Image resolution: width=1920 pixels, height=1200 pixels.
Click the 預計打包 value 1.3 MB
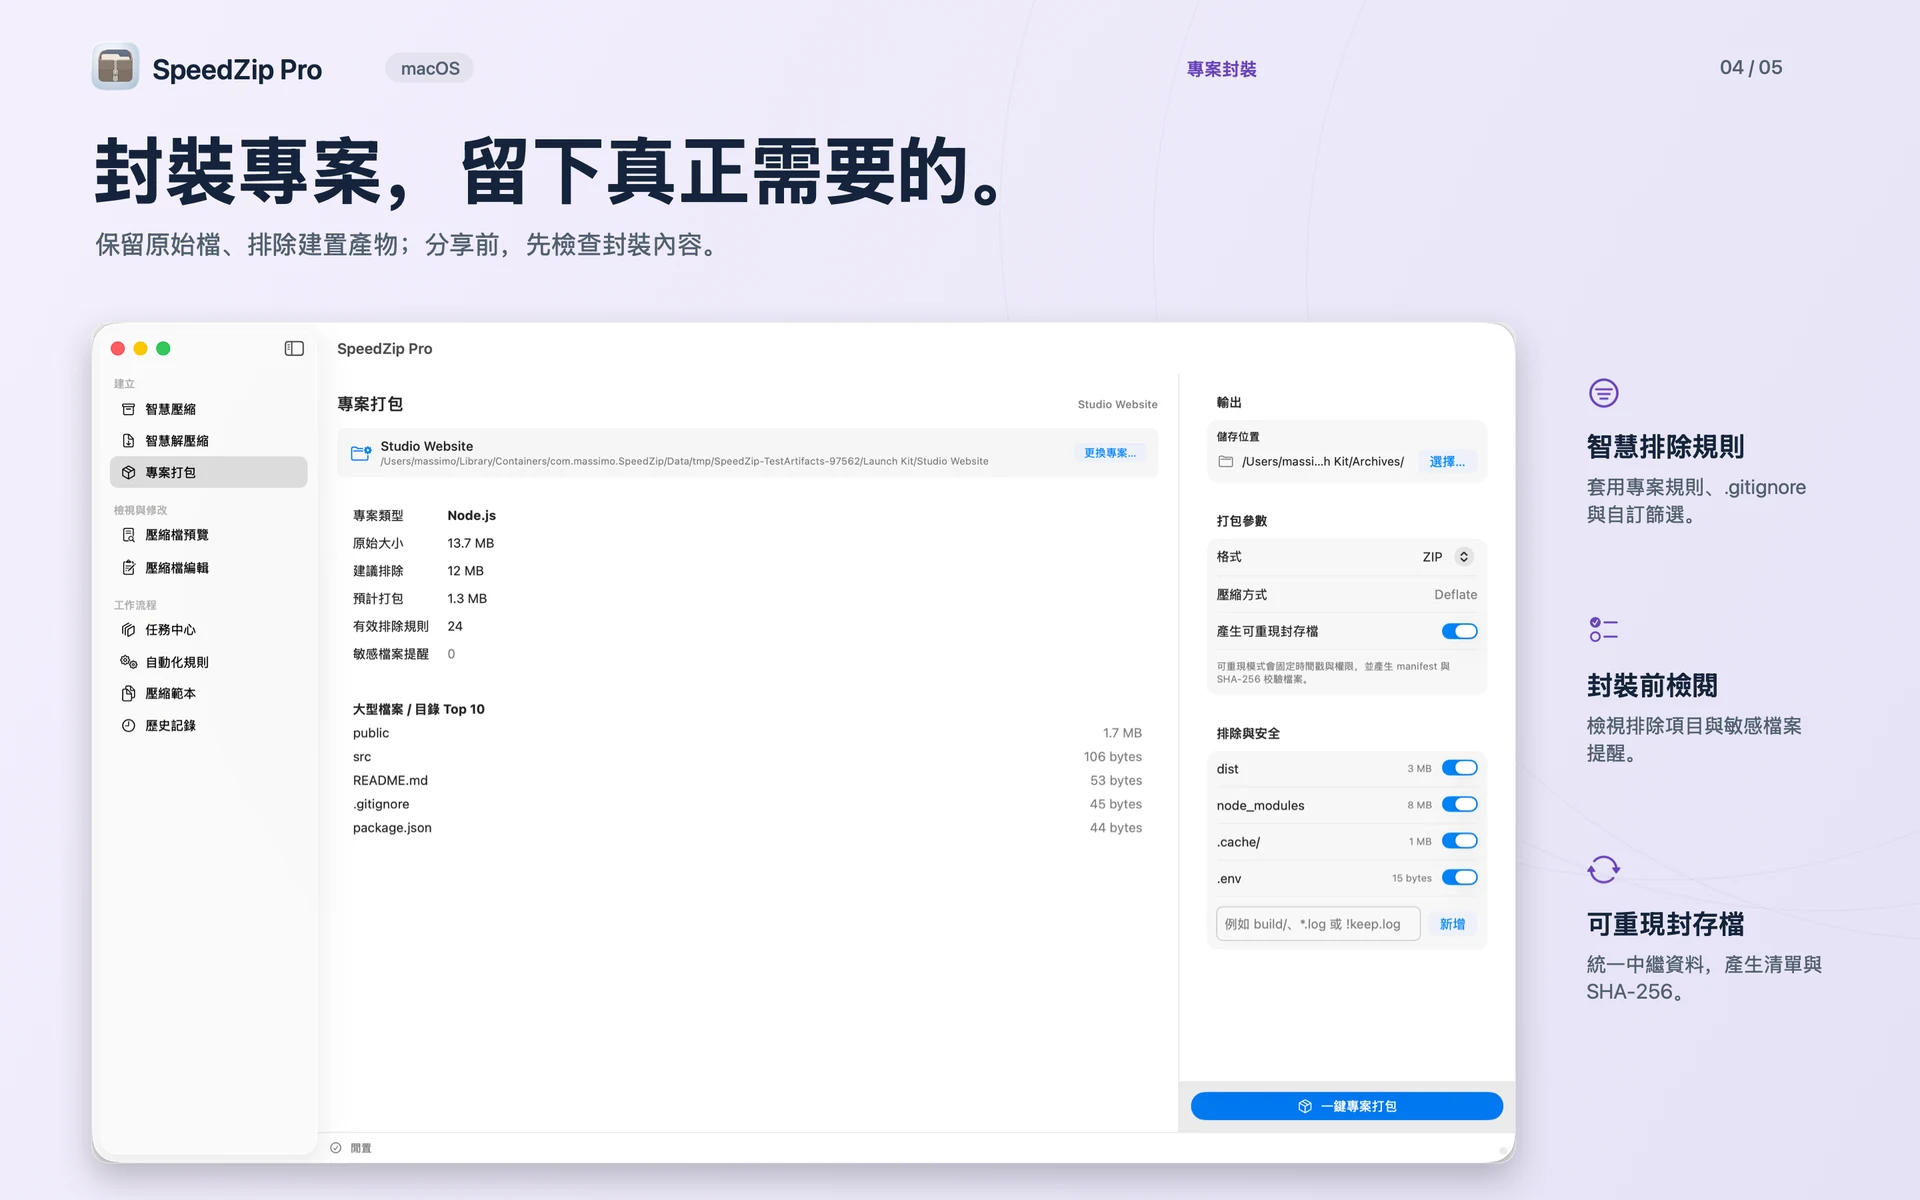(x=467, y=599)
